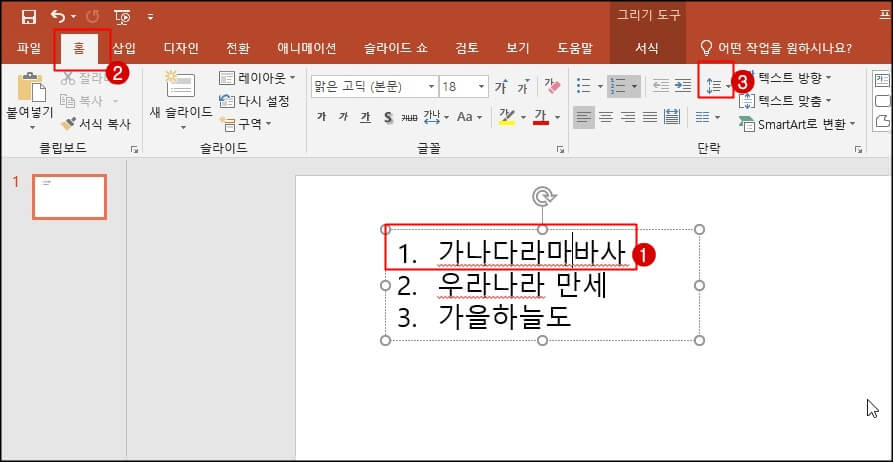The height and width of the screenshot is (462, 893).
Task: Select left text alignment
Action: [x=584, y=117]
